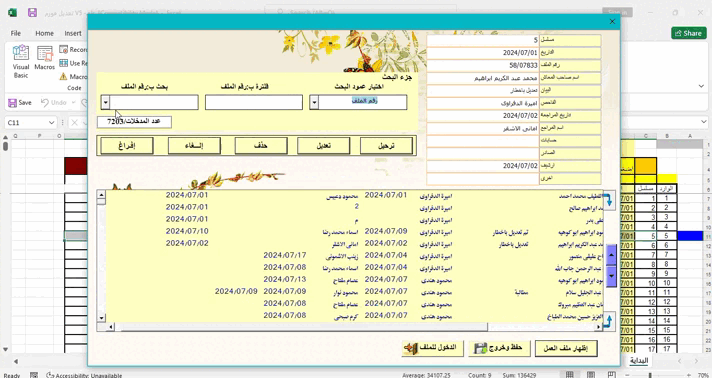Image resolution: width=712 pixels, height=378 pixels.
Task: Click the إلغاء button
Action: click(x=194, y=146)
